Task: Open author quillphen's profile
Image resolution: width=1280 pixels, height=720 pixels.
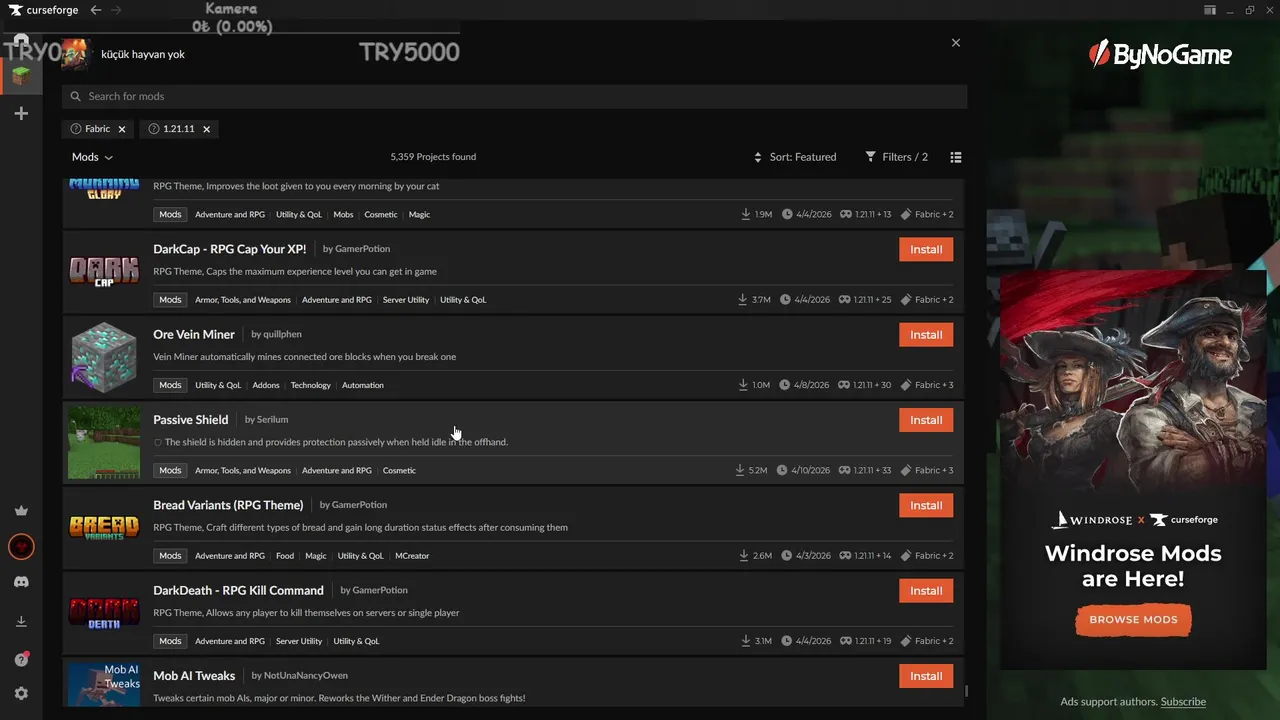Action: click(x=282, y=334)
